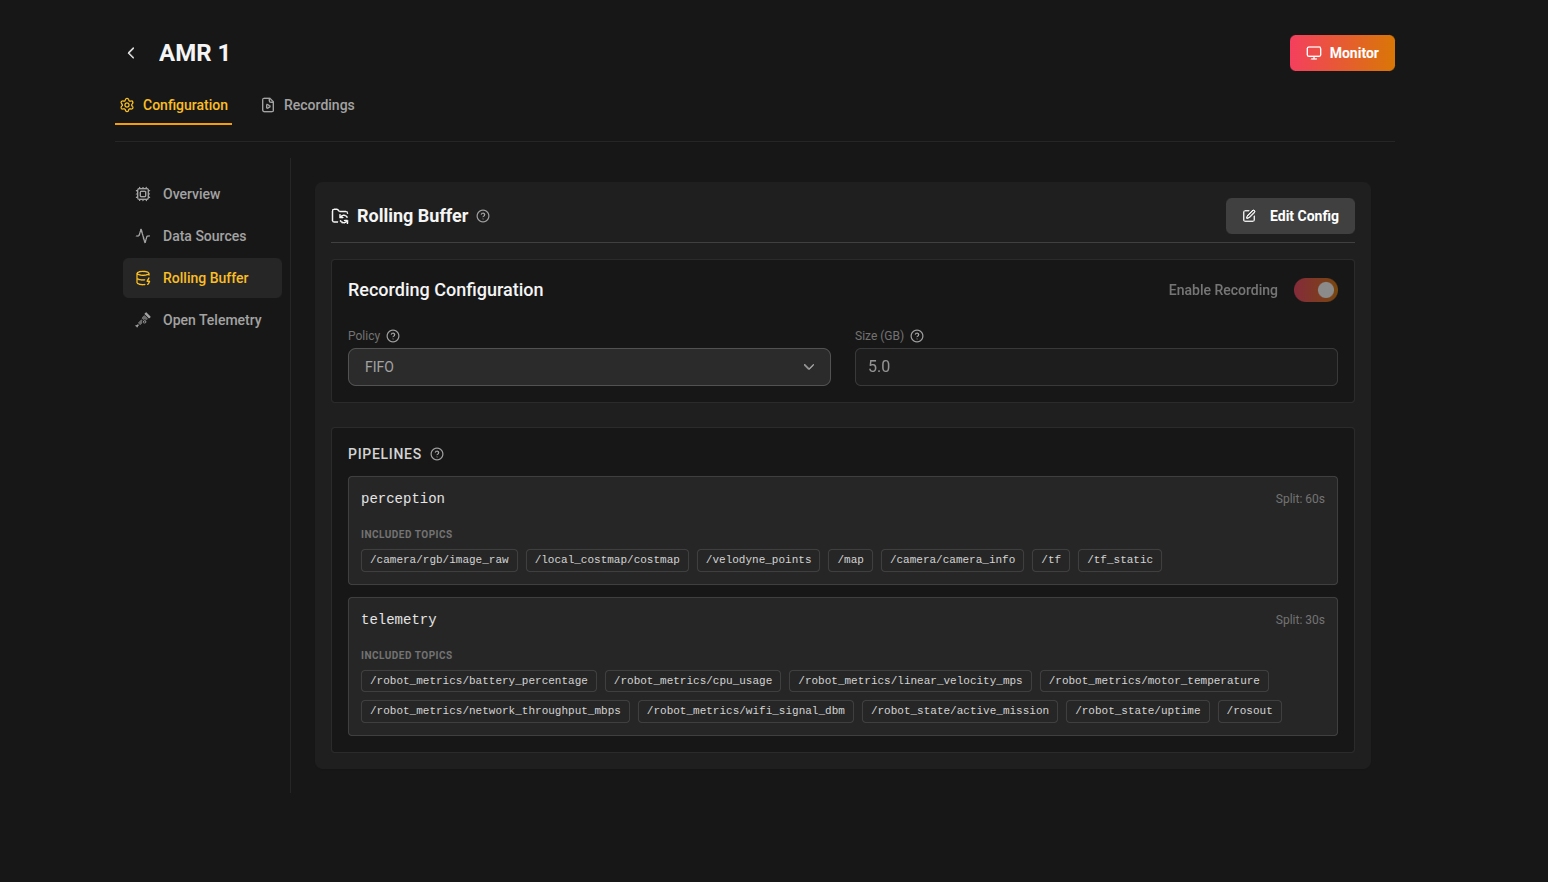Viewport: 1548px width, 882px height.
Task: Click the telemetry pipeline name
Action: pyautogui.click(x=399, y=619)
